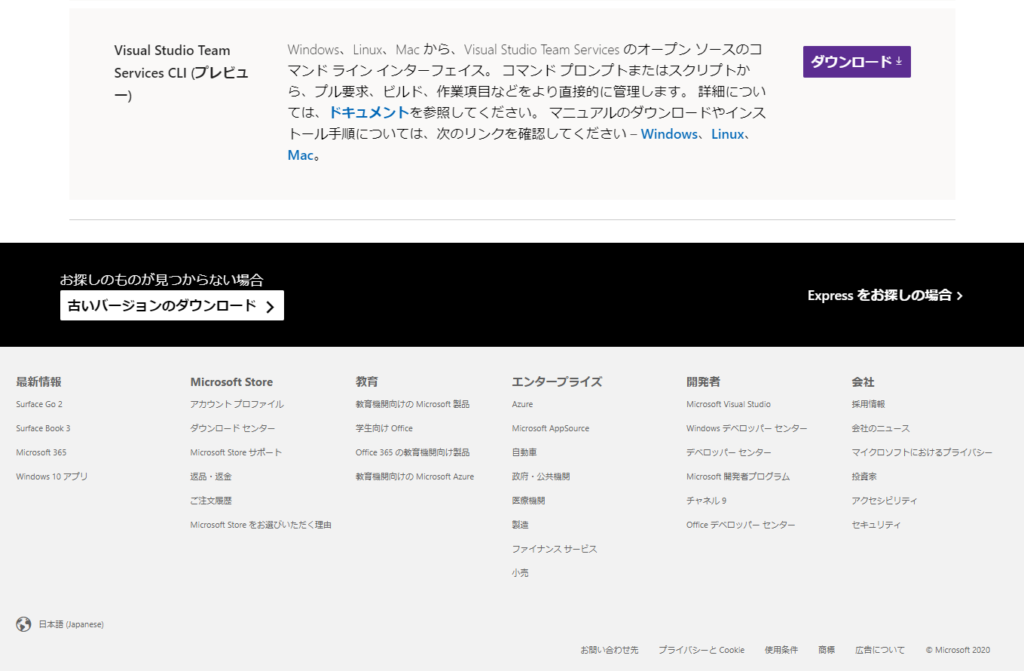Click the download arrow on the ダウンロード button

899,61
